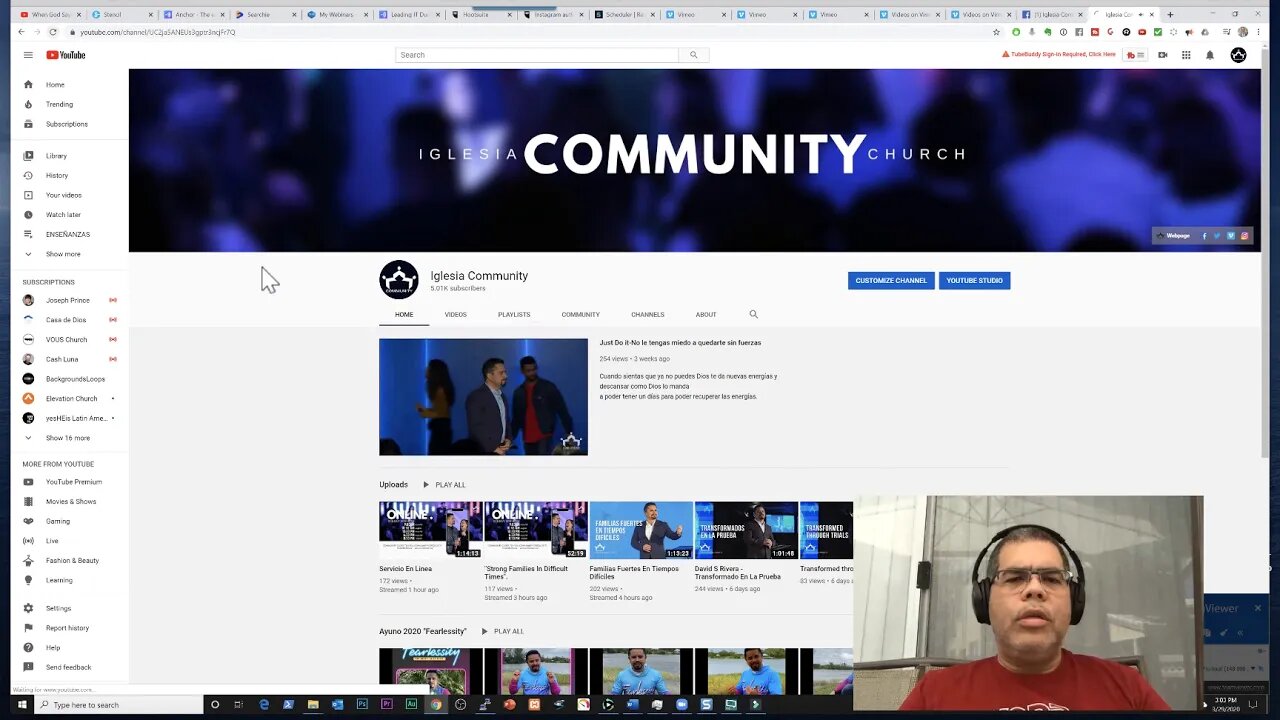Viewport: 1280px width, 720px height.
Task: Switch to the COMMUNITY channel tab
Action: click(x=581, y=314)
